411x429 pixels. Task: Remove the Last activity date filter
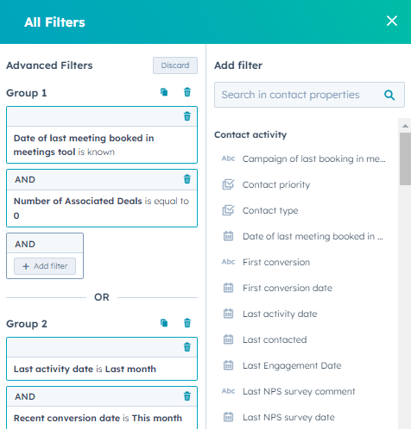[187, 347]
